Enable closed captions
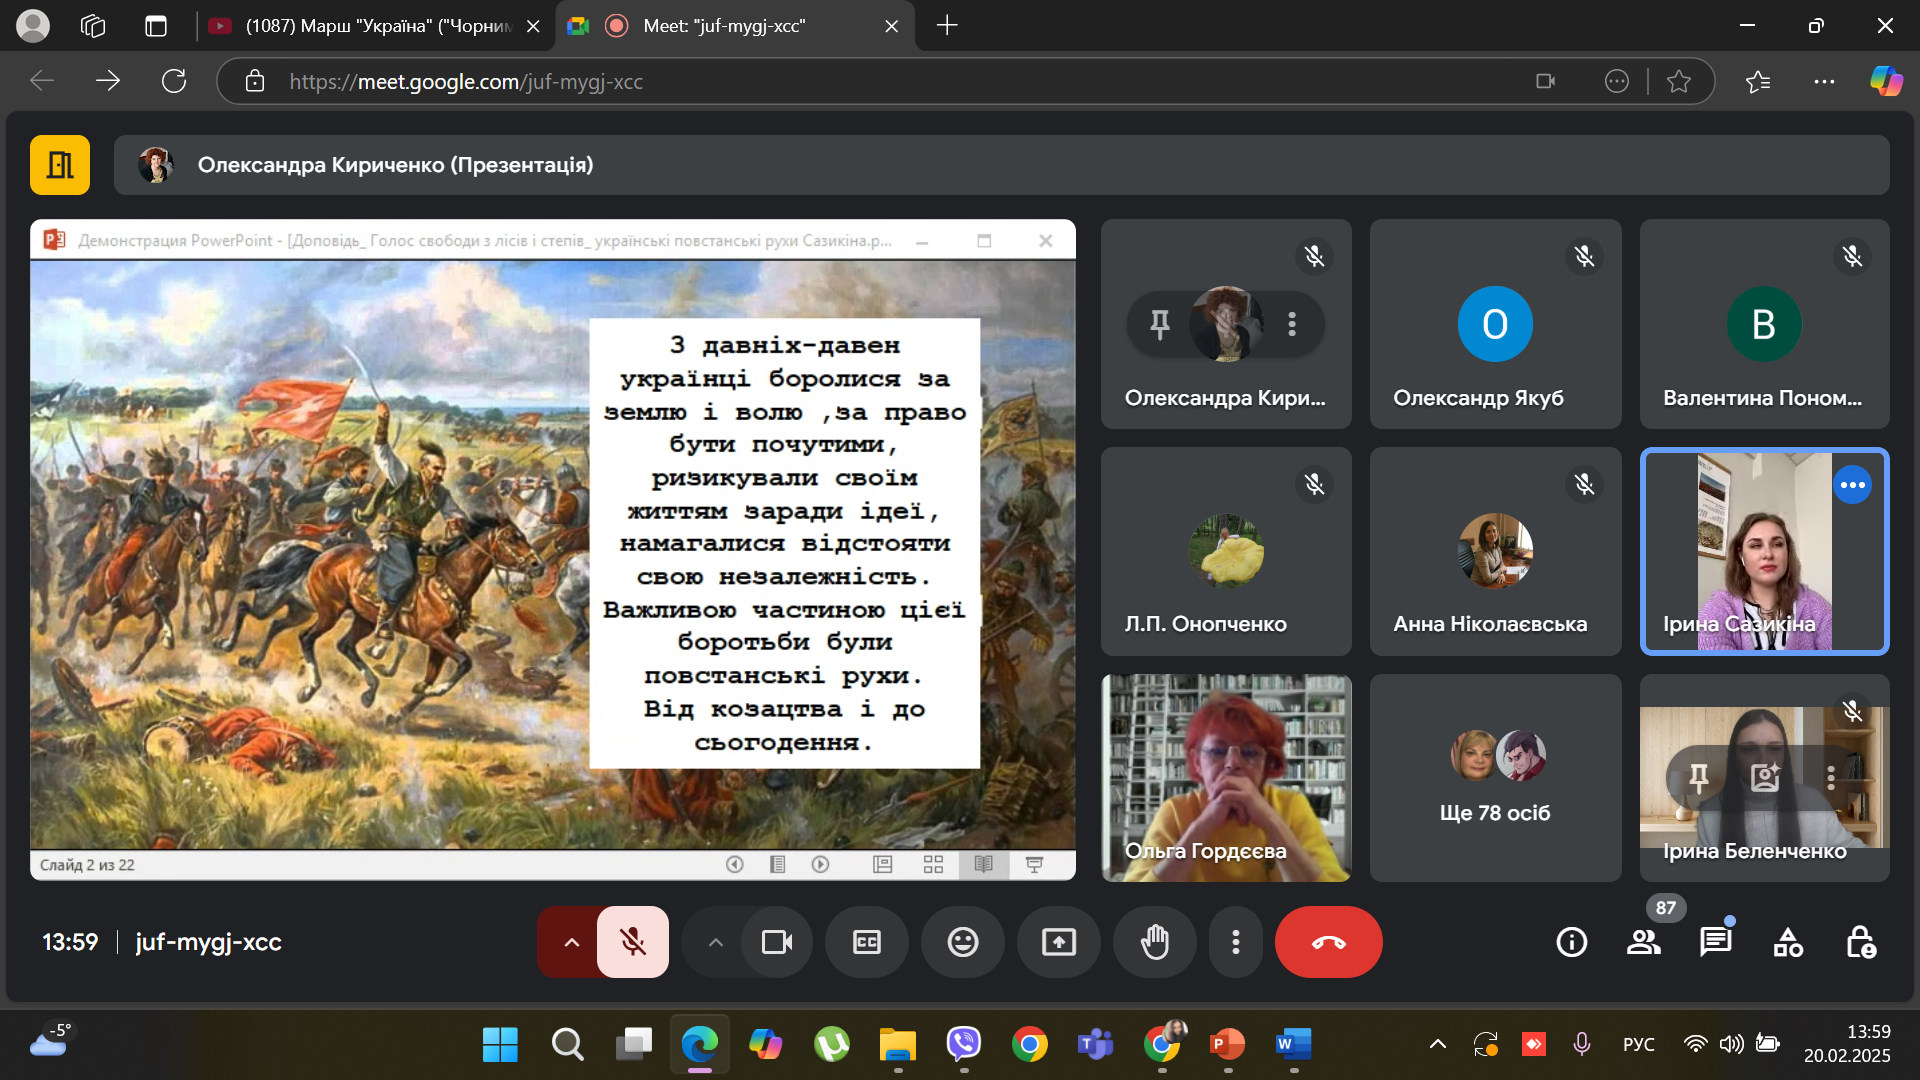Image resolution: width=1920 pixels, height=1080 pixels. click(x=867, y=942)
